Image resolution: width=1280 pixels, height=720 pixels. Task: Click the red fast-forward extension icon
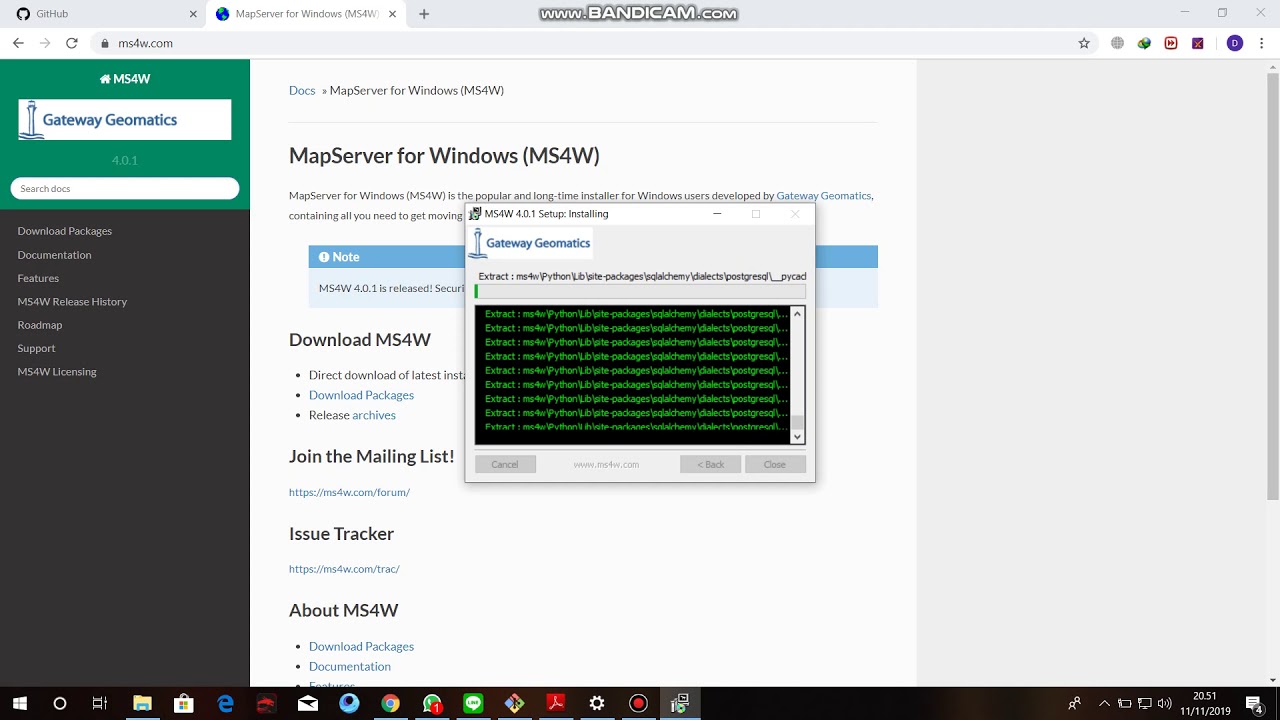[x=1171, y=43]
